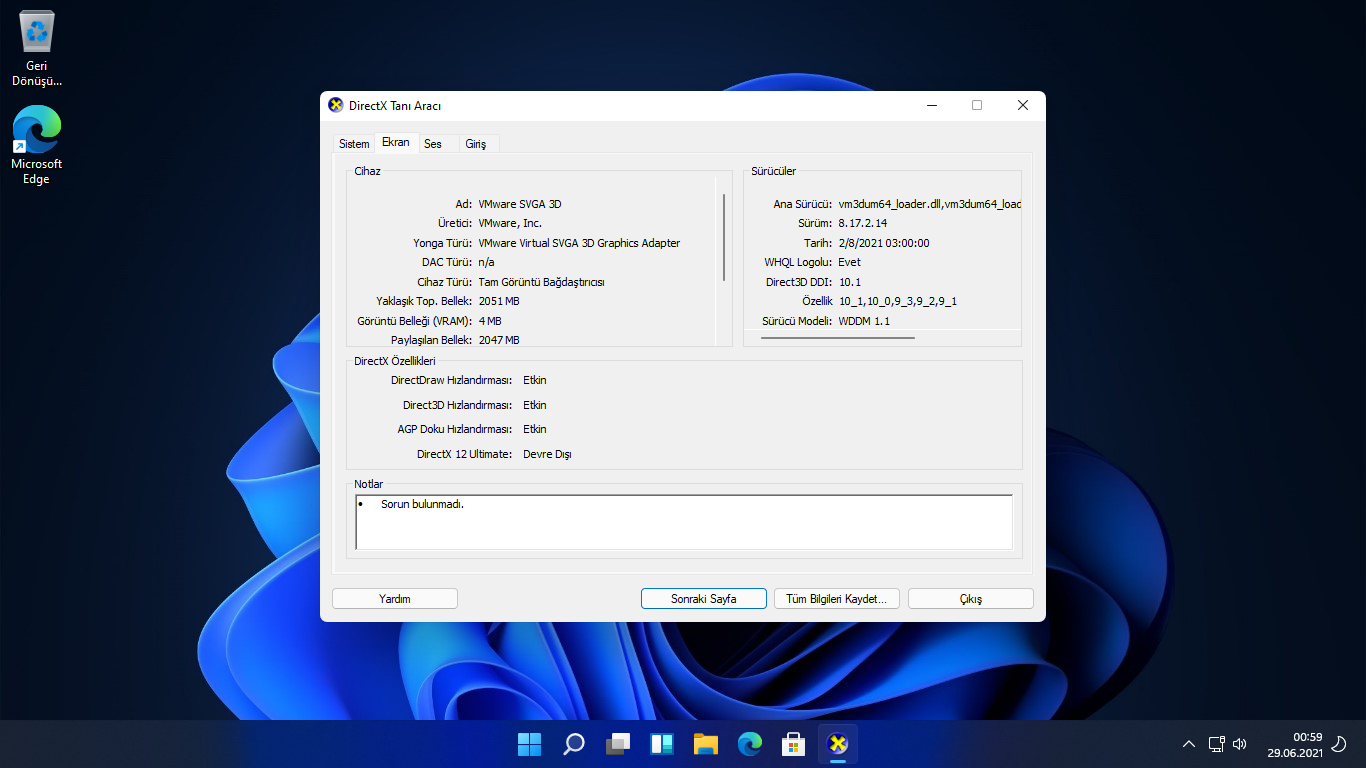Image resolution: width=1366 pixels, height=768 pixels.
Task: Select the Ekran tab
Action: point(396,142)
